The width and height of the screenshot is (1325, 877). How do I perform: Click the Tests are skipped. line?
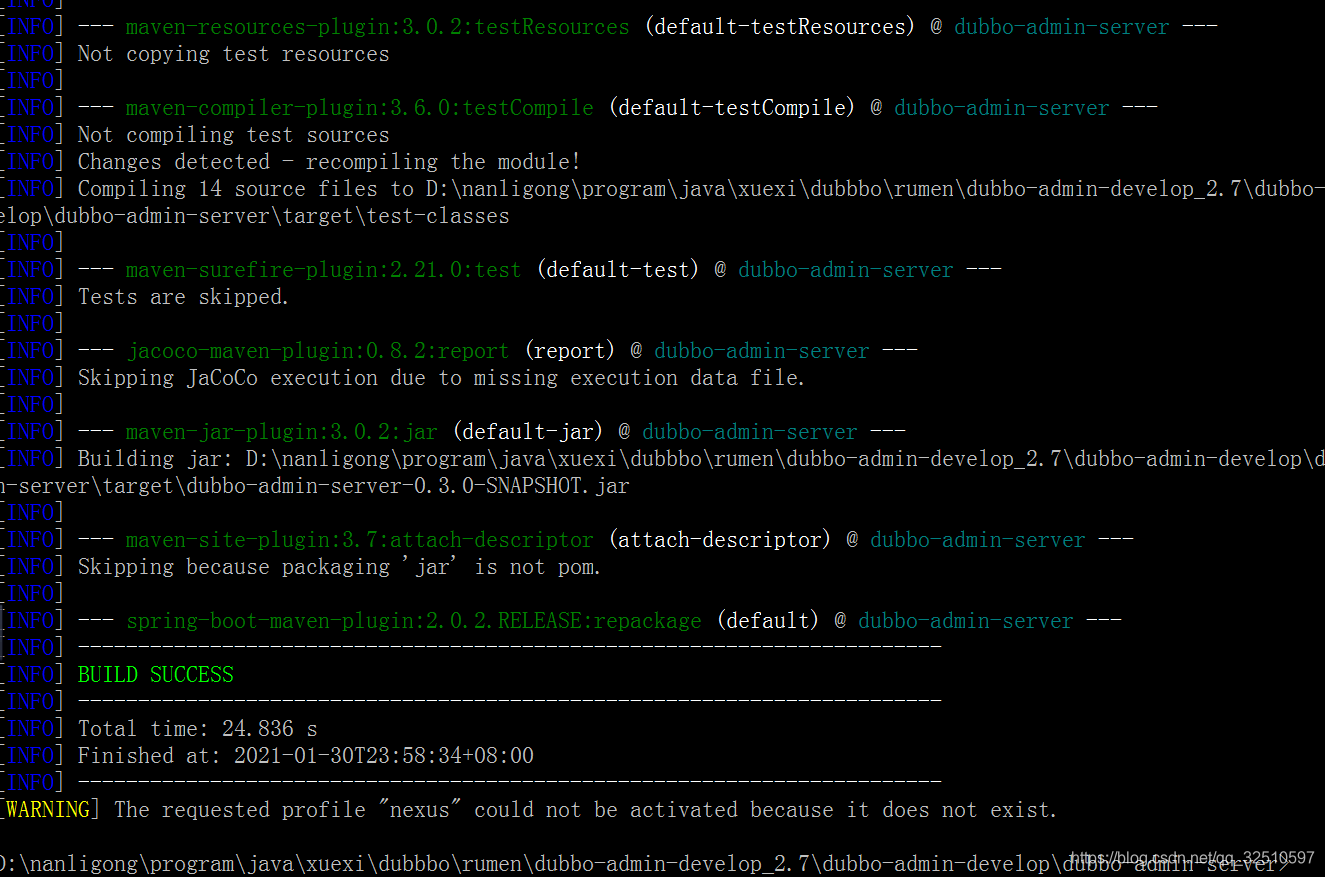click(183, 297)
